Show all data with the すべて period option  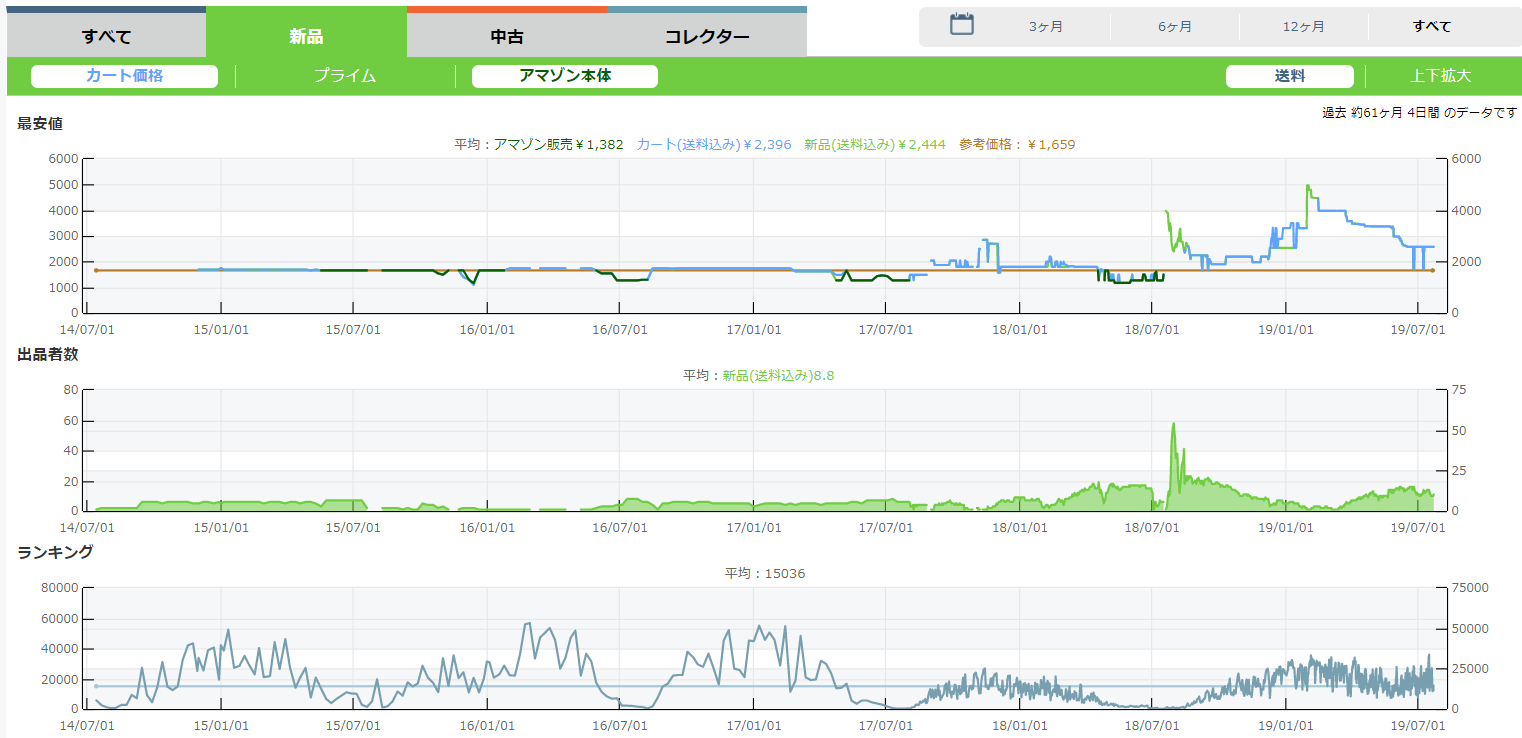coord(1431,27)
